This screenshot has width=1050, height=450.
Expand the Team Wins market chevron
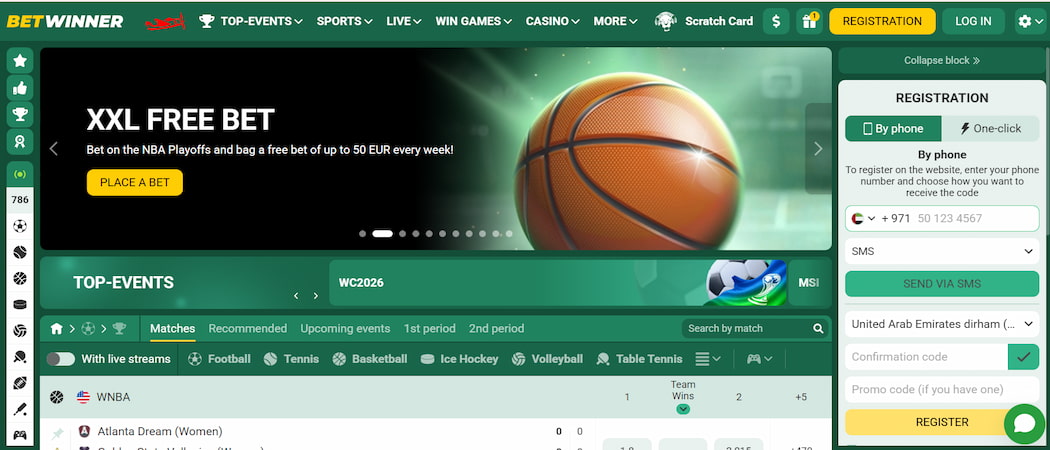pyautogui.click(x=683, y=409)
